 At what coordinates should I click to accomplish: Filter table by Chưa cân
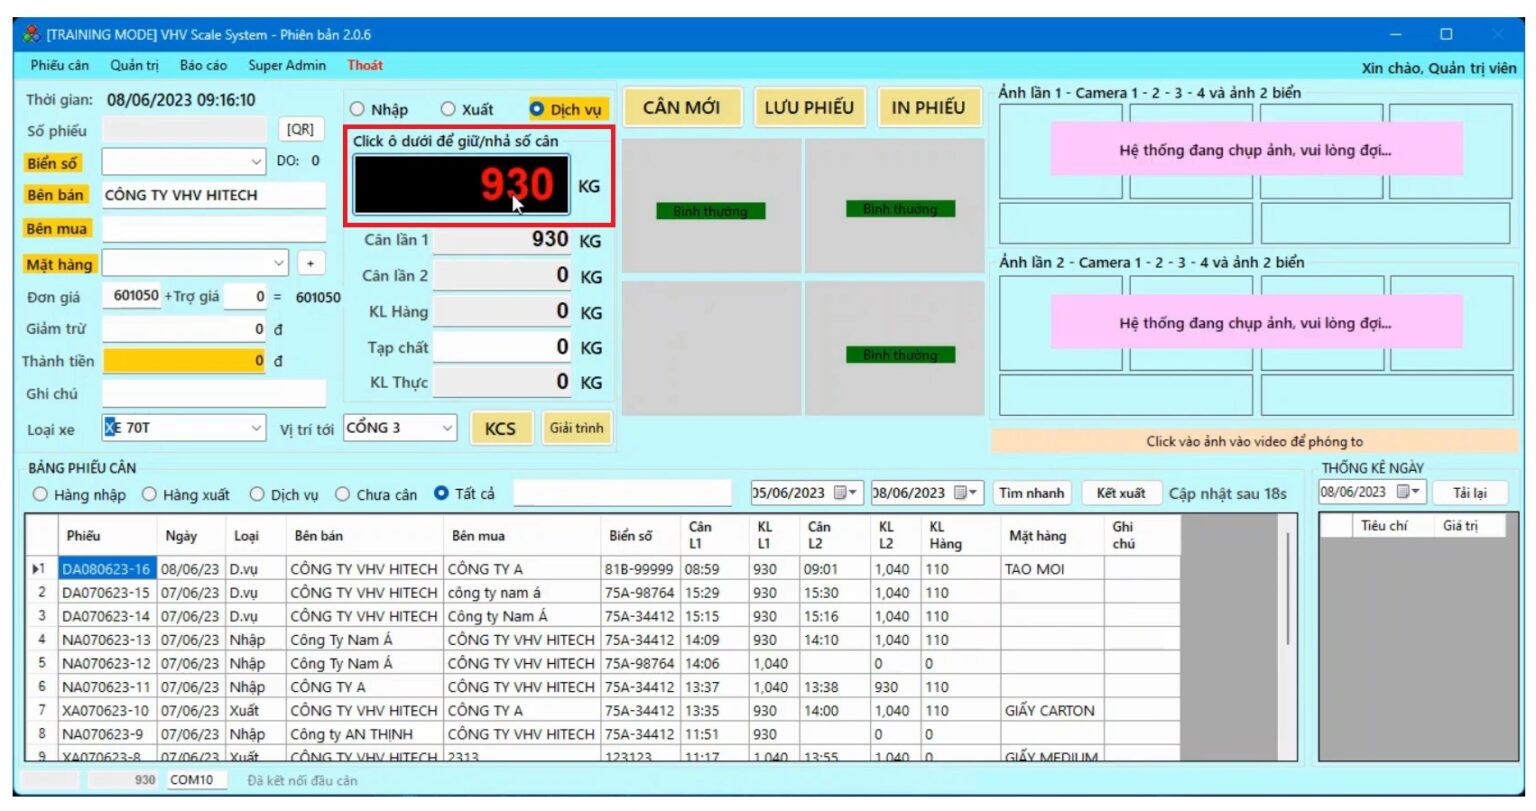coord(343,494)
